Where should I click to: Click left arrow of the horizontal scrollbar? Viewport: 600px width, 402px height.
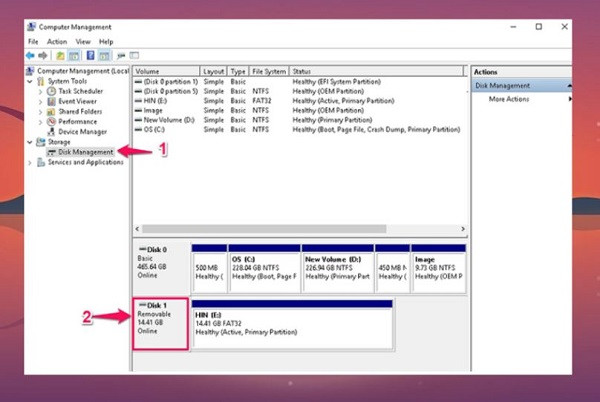137,229
